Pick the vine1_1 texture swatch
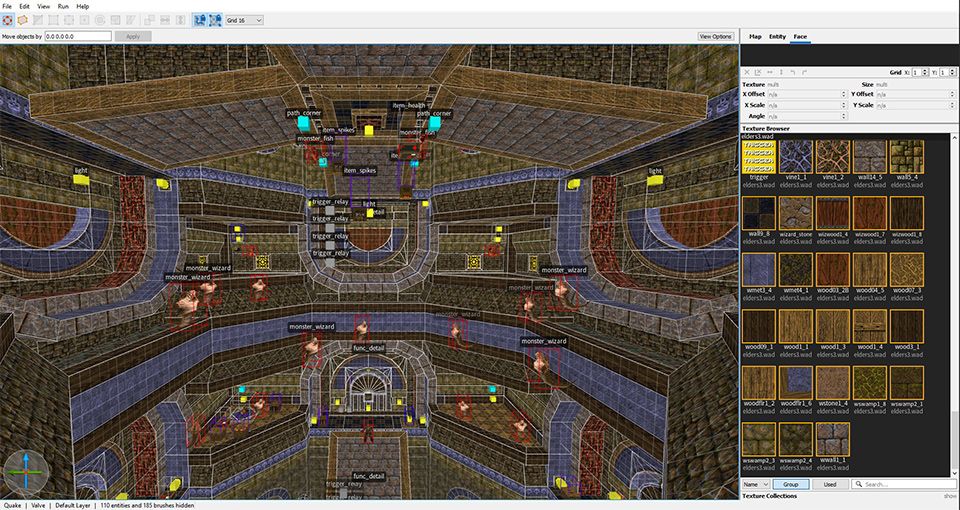The height and width of the screenshot is (510, 960). tap(796, 157)
